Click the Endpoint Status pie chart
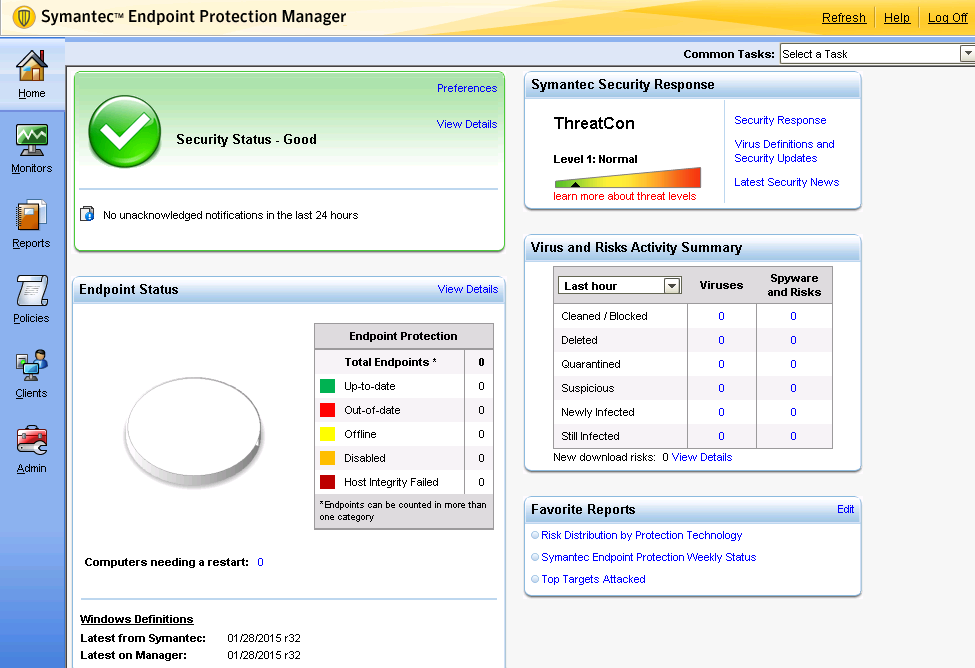This screenshot has height=668, width=975. pos(194,432)
